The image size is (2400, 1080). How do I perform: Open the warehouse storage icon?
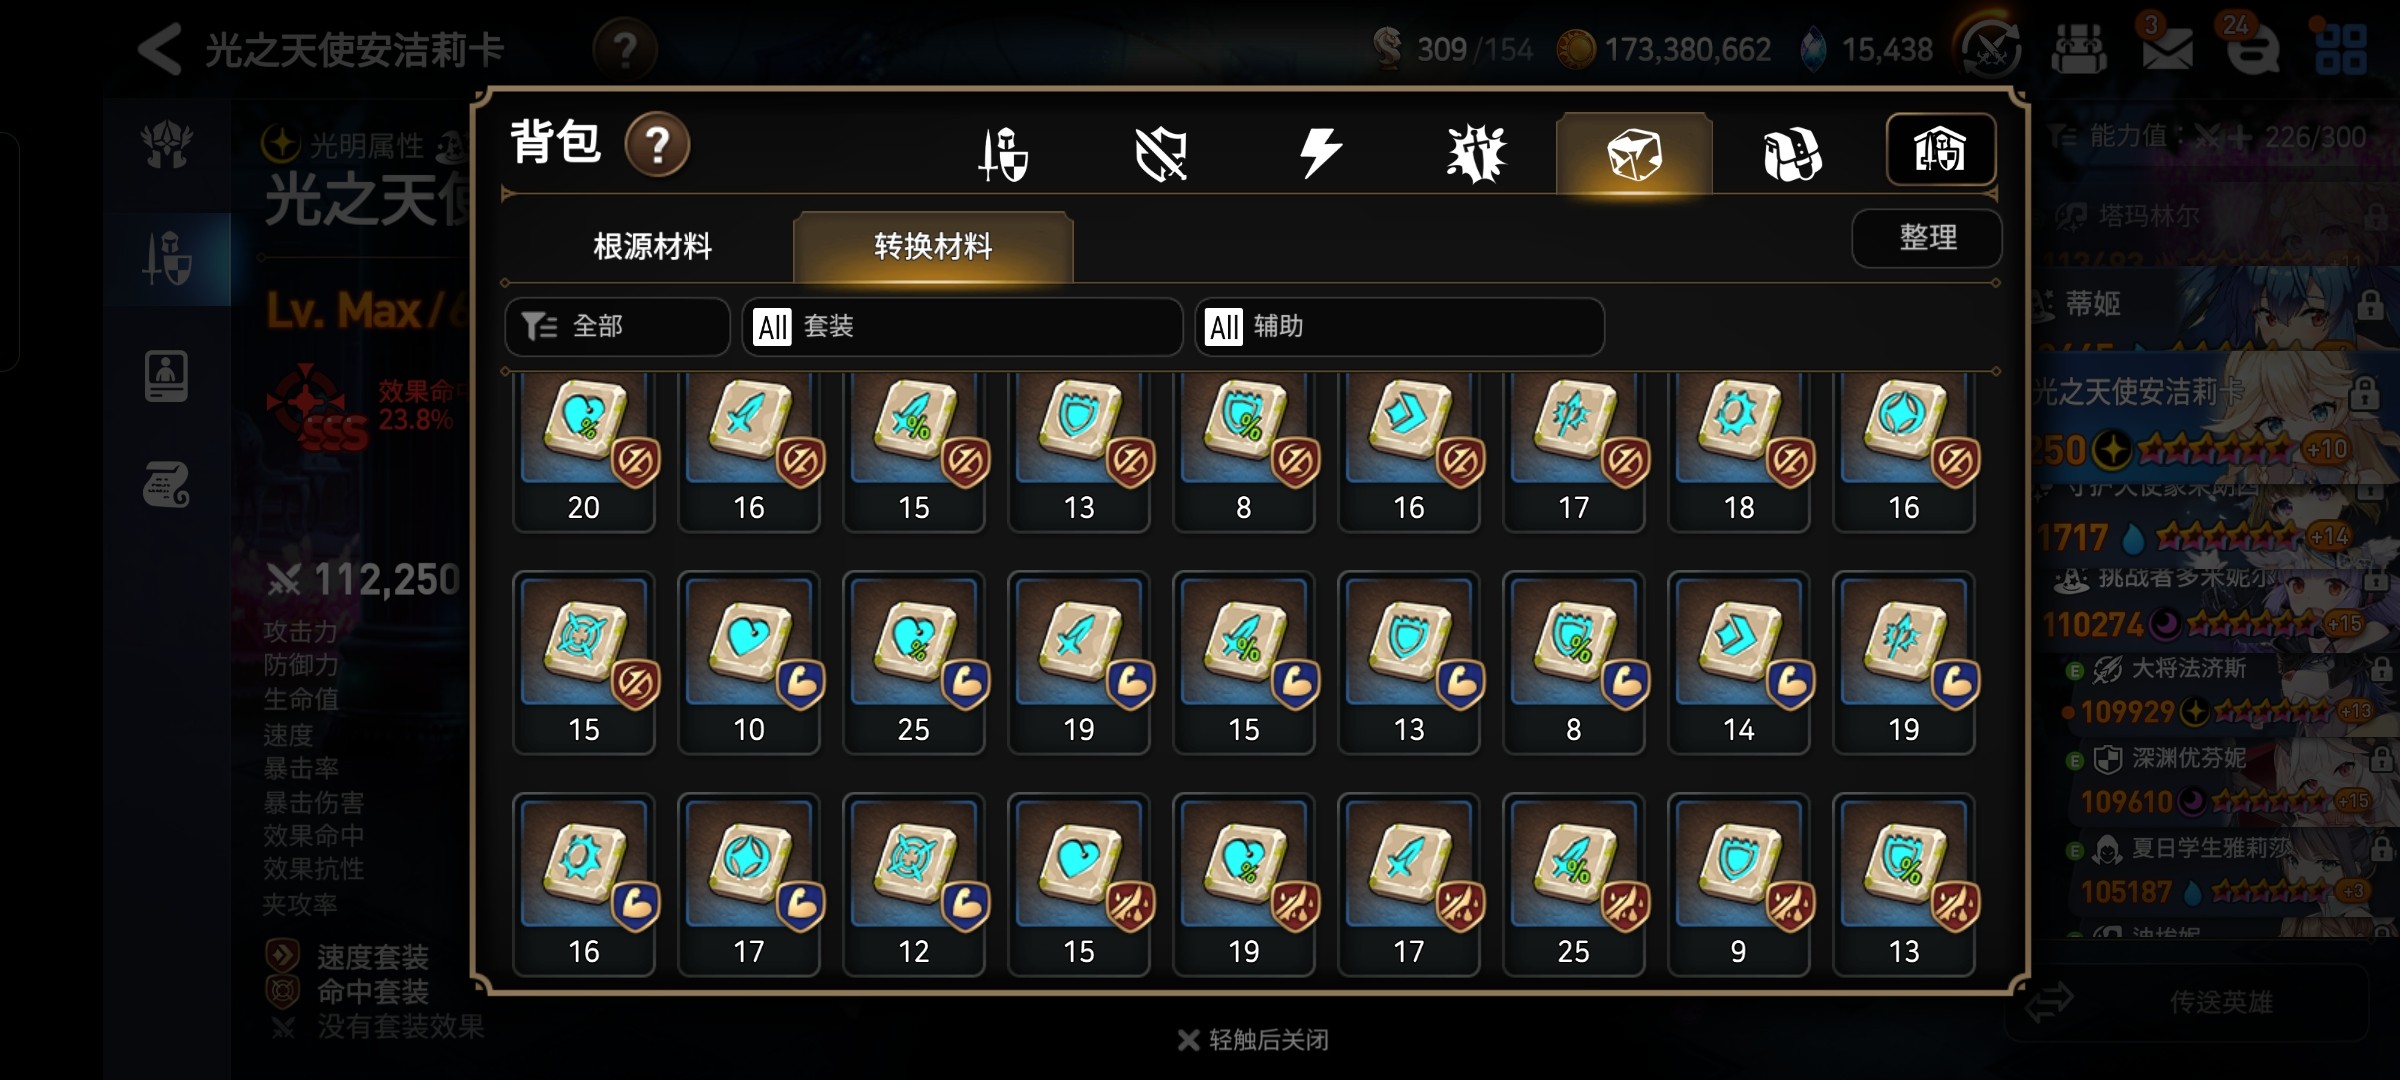(1940, 150)
